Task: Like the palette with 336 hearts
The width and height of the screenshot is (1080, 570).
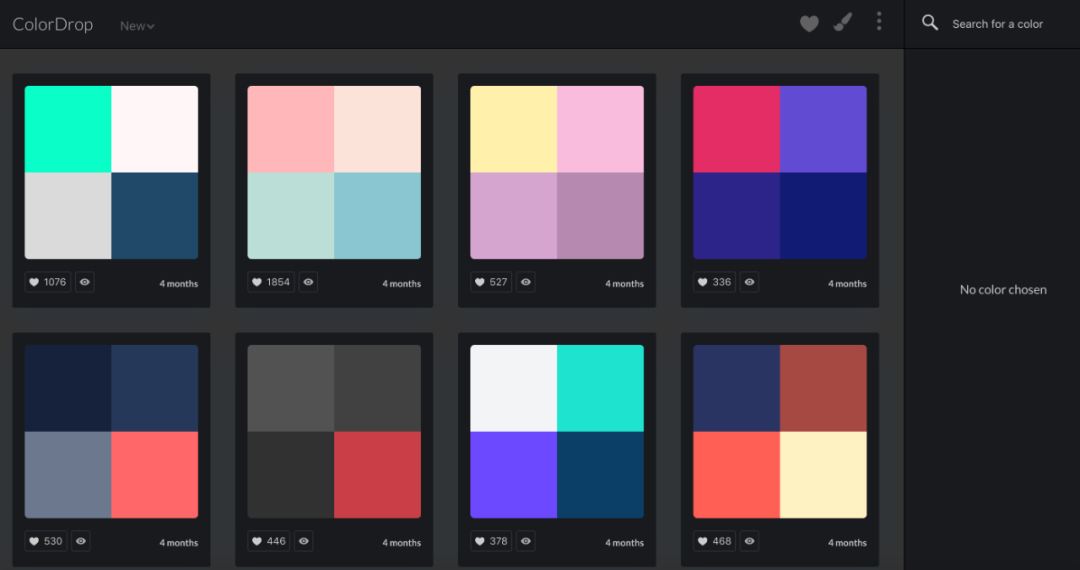Action: (x=714, y=282)
